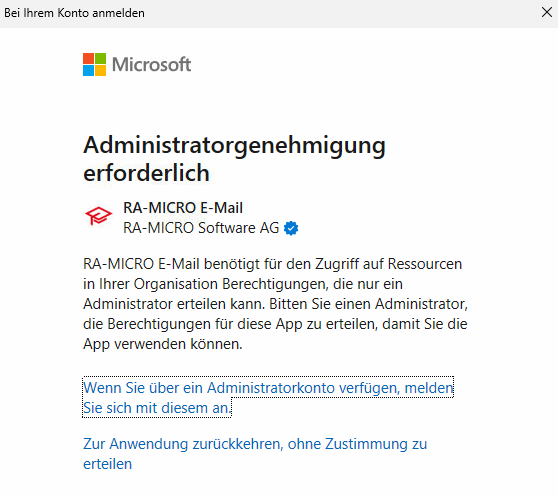This screenshot has width=558, height=498.
Task: Select the 'RA-MICRO E-Mail' app name
Action: click(x=183, y=208)
